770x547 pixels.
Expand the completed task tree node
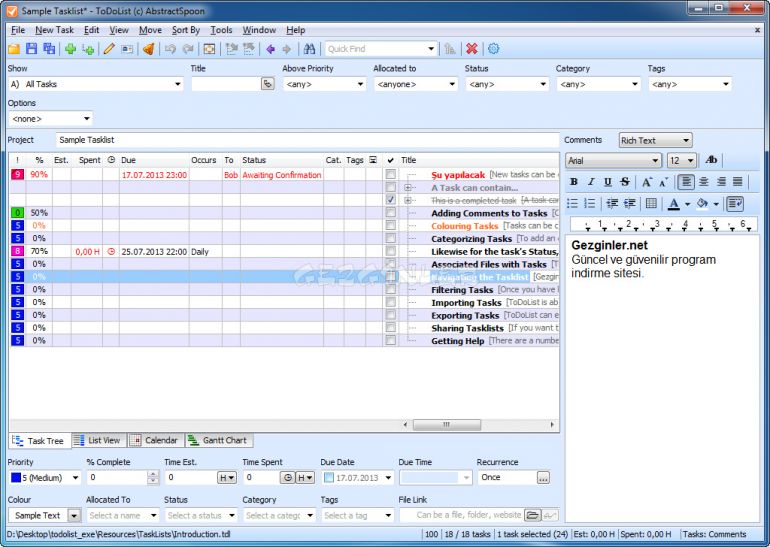pyautogui.click(x=408, y=200)
